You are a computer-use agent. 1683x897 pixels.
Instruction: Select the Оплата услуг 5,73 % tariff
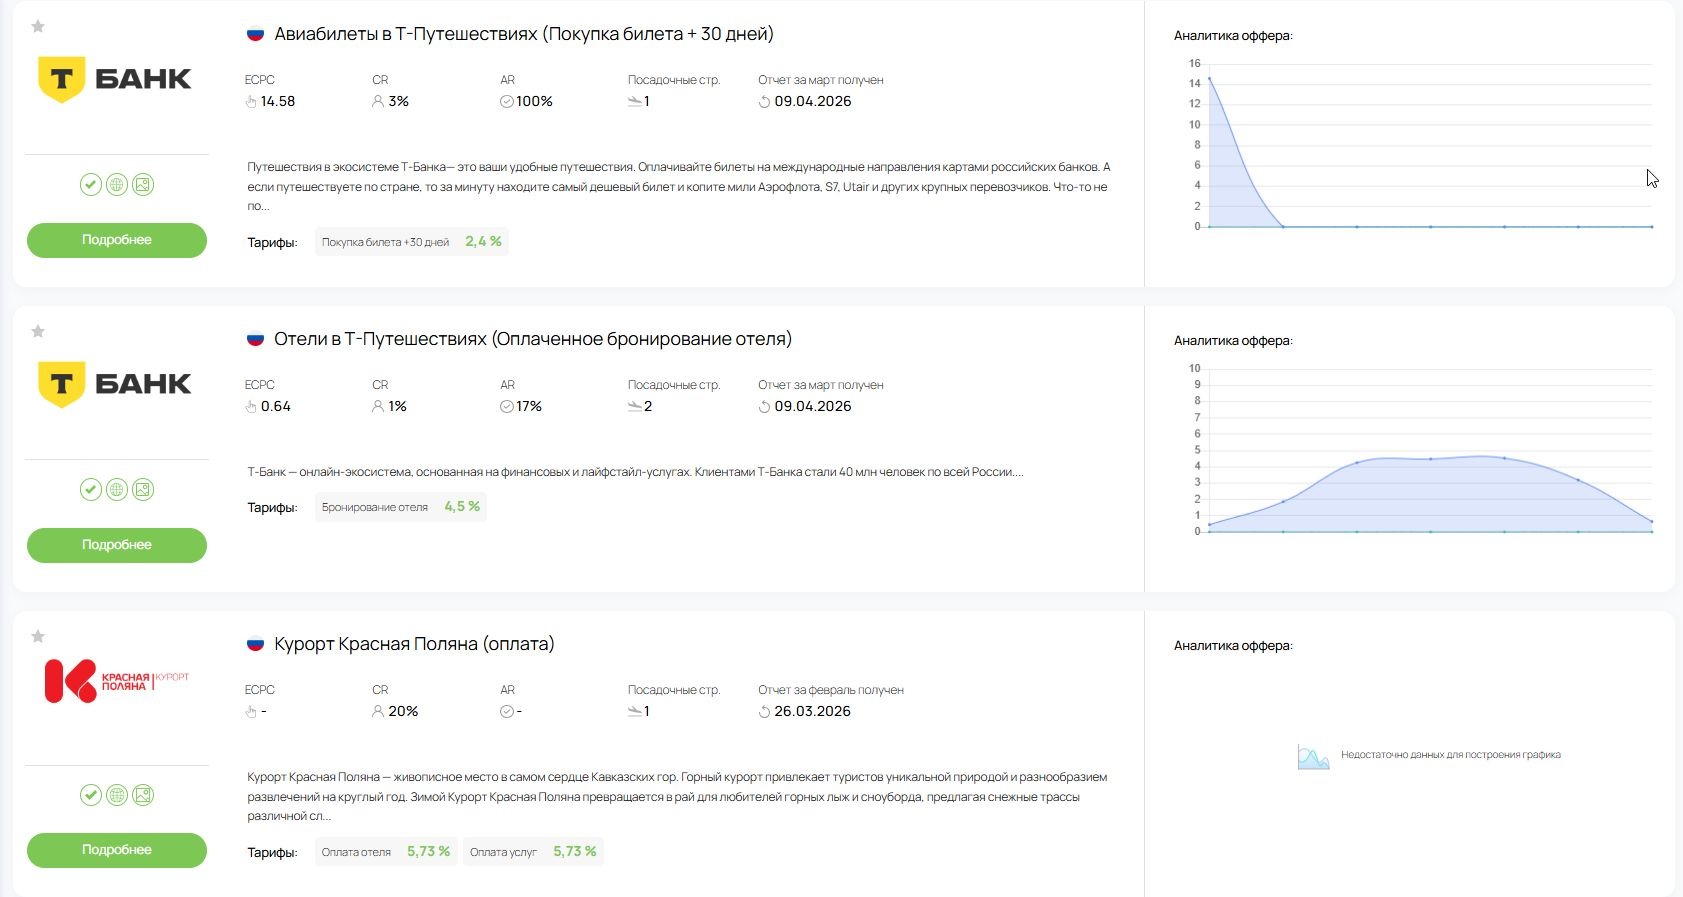click(x=533, y=852)
